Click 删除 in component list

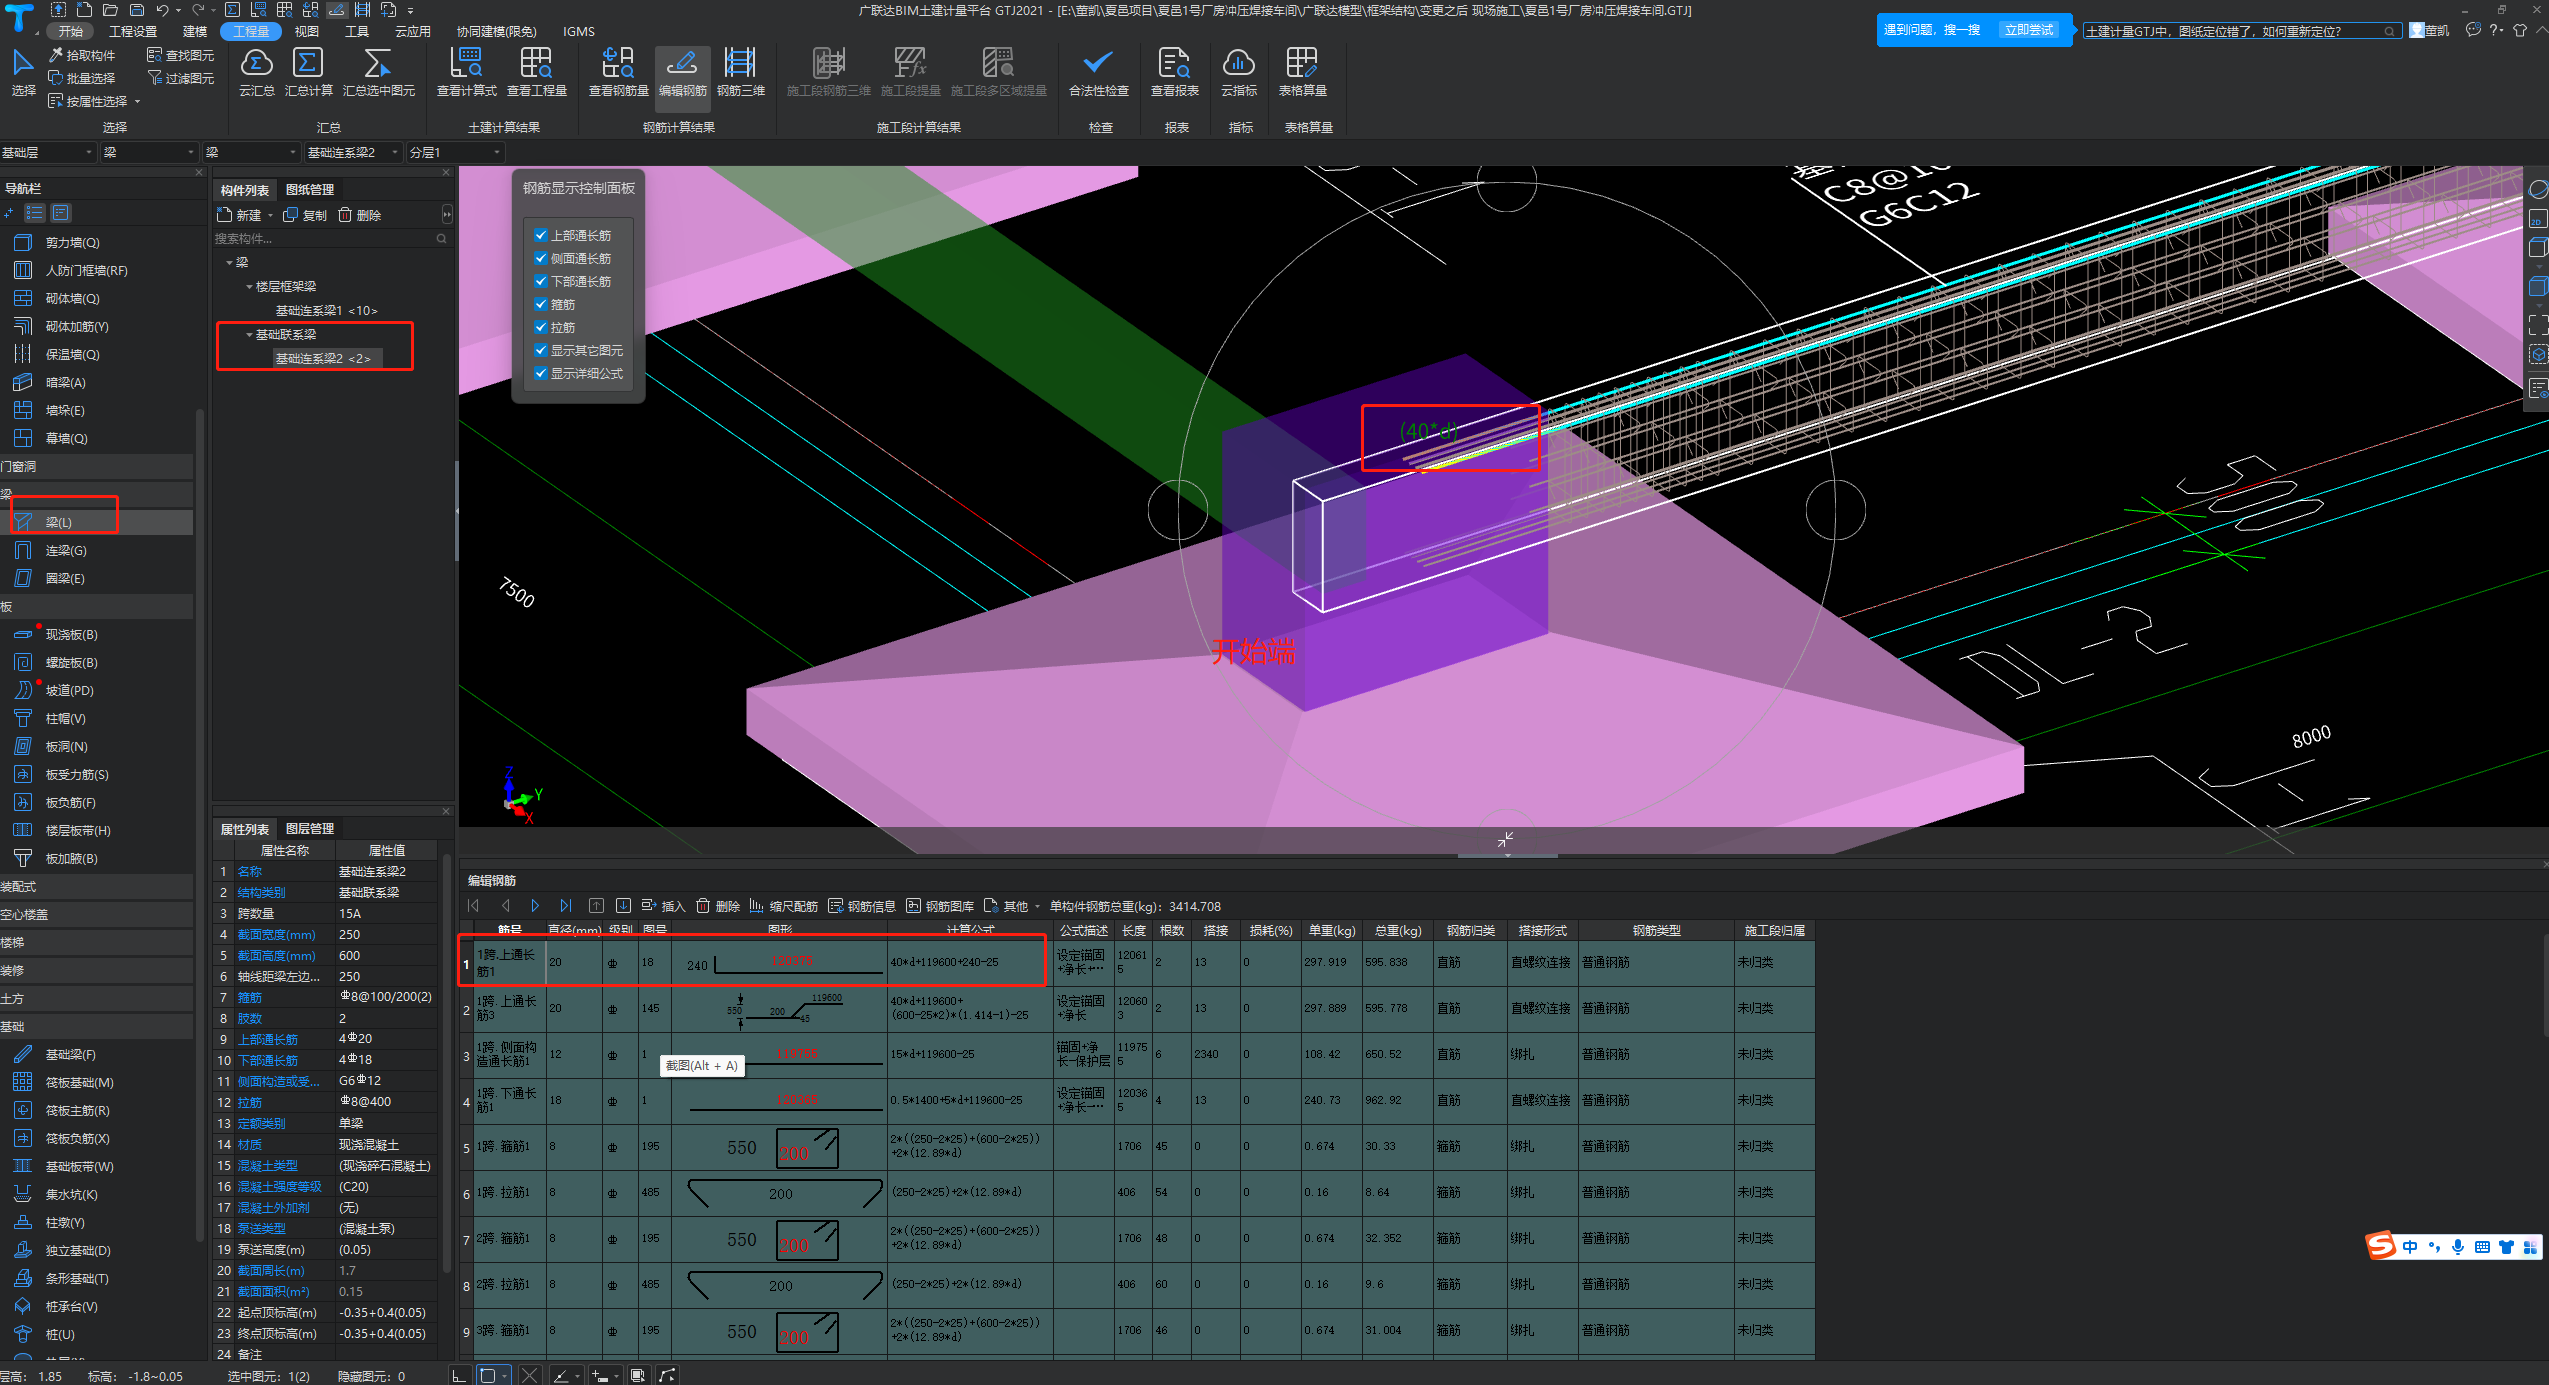point(359,215)
